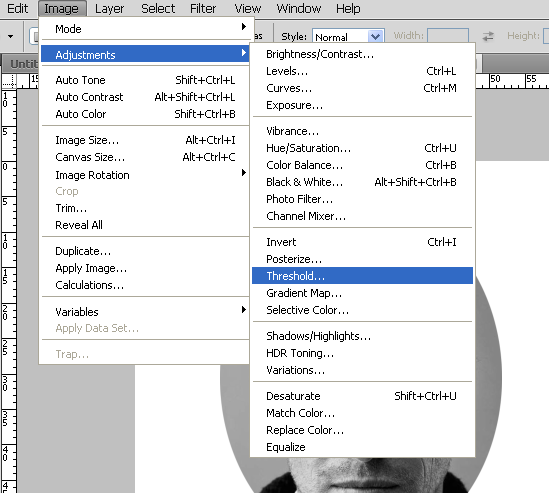549x493 pixels.
Task: Open the Edit menu
Action: (x=17, y=8)
